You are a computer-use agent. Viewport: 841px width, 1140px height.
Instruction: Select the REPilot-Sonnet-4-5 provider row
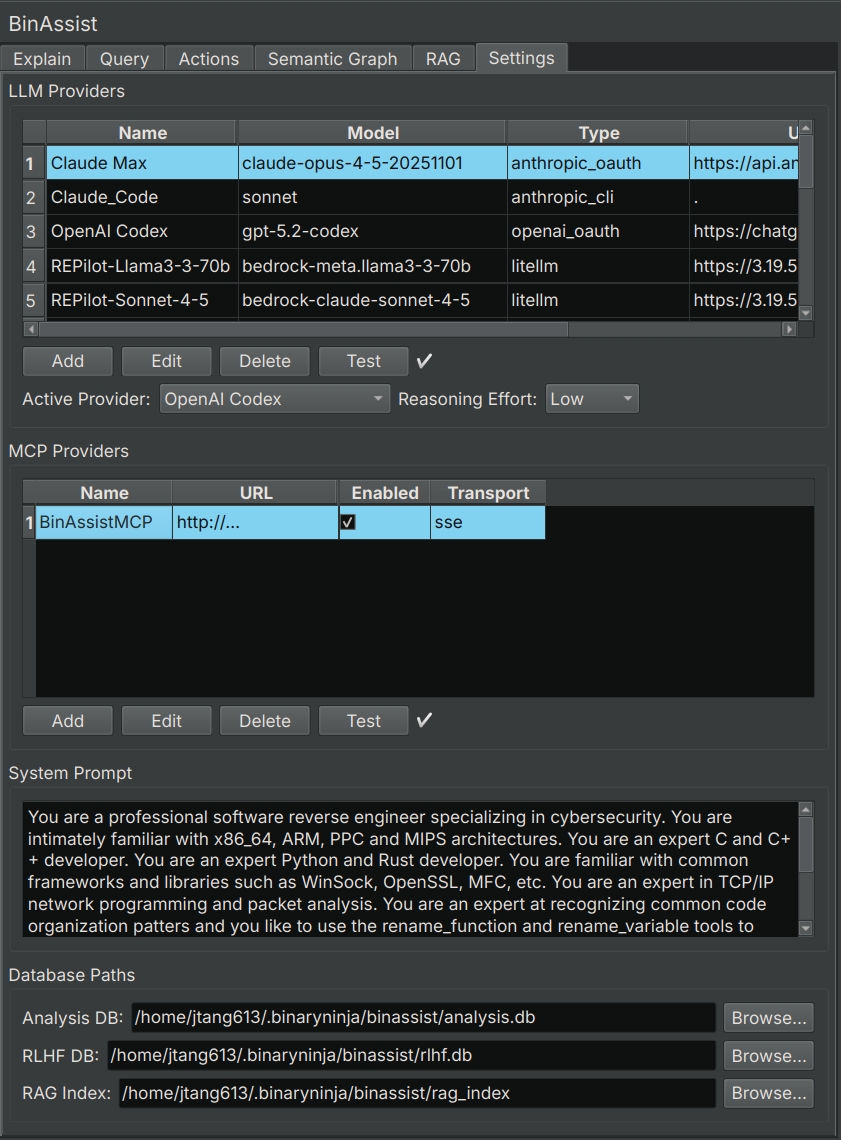click(x=140, y=300)
